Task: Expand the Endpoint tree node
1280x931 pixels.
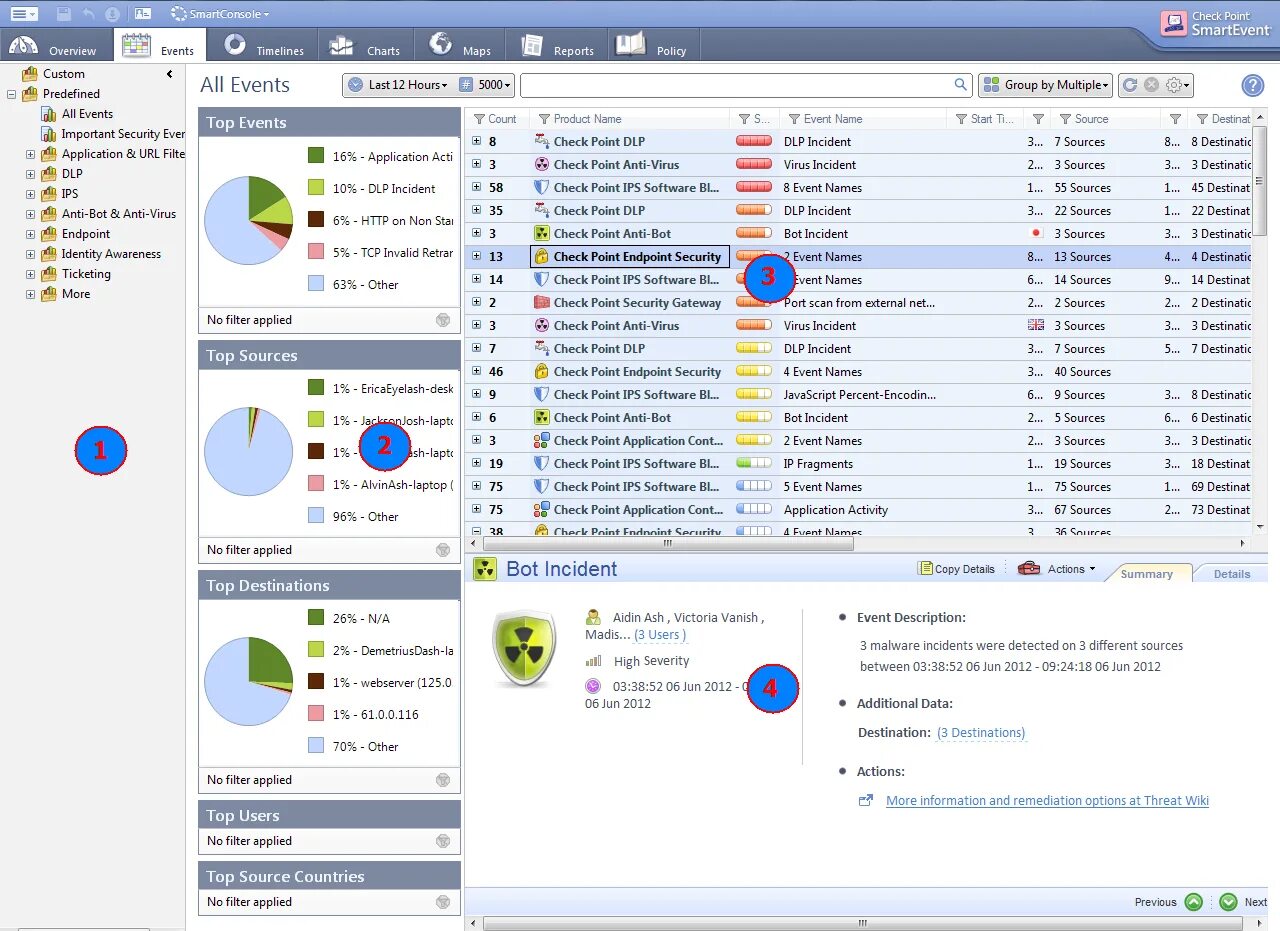Action: [31, 234]
